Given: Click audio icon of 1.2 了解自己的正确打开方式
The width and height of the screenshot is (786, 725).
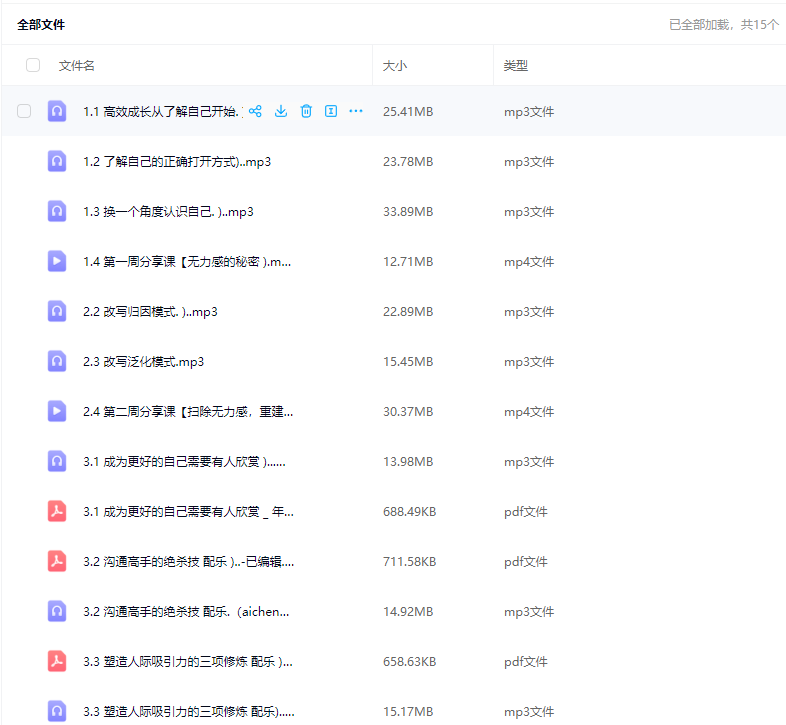Looking at the screenshot, I should click(x=57, y=161).
